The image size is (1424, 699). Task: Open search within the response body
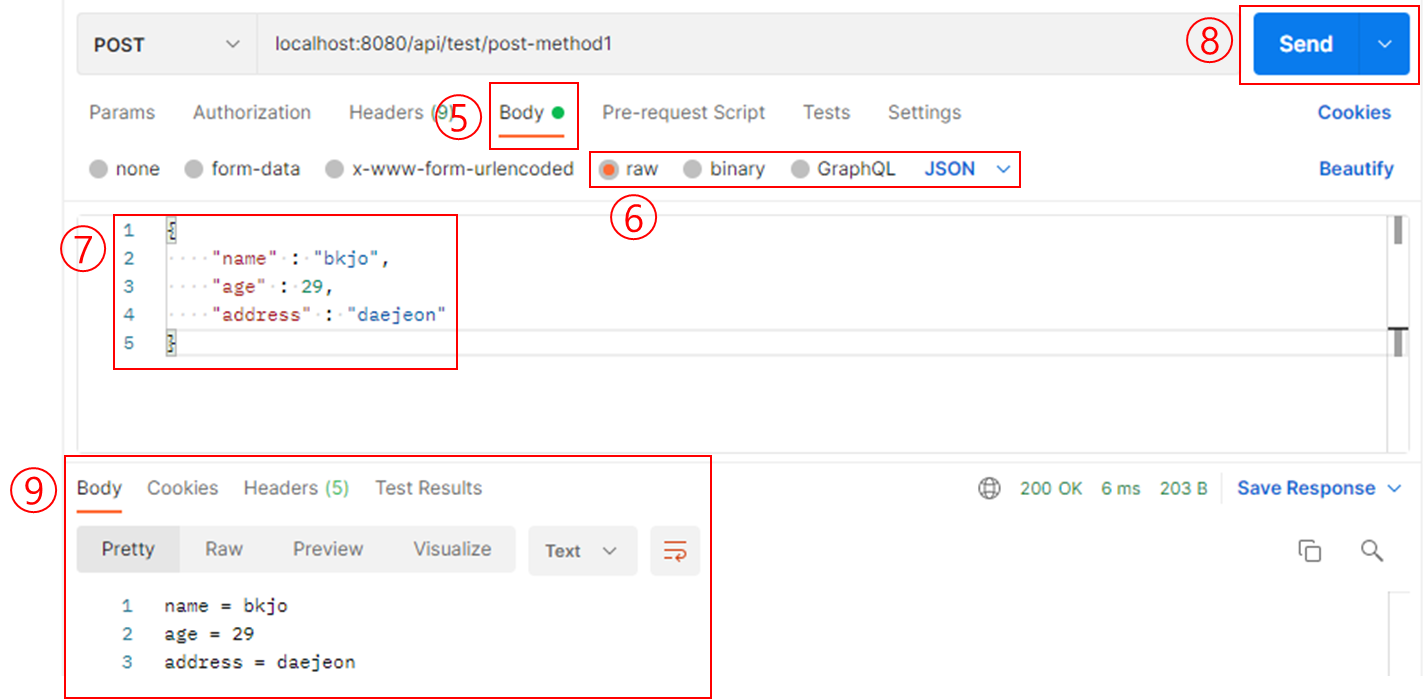point(1371,550)
